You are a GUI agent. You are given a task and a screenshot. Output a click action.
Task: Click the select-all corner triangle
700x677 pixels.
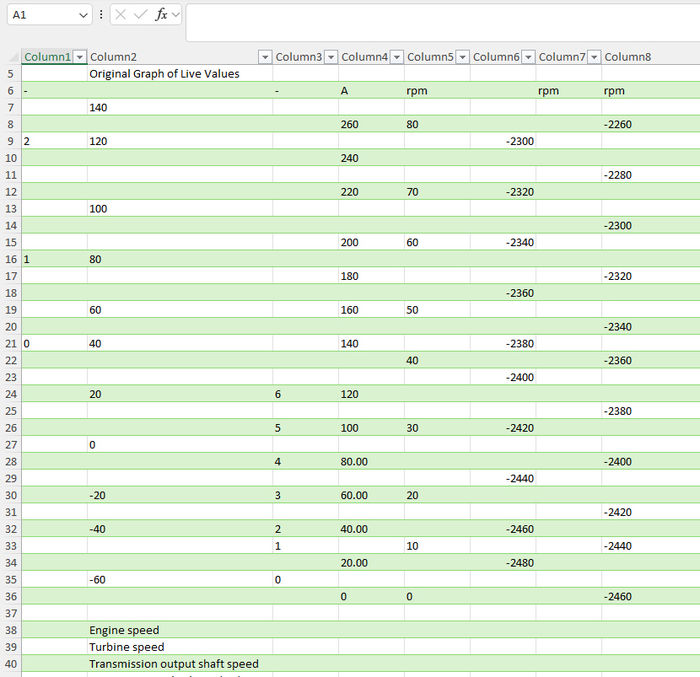[14, 57]
